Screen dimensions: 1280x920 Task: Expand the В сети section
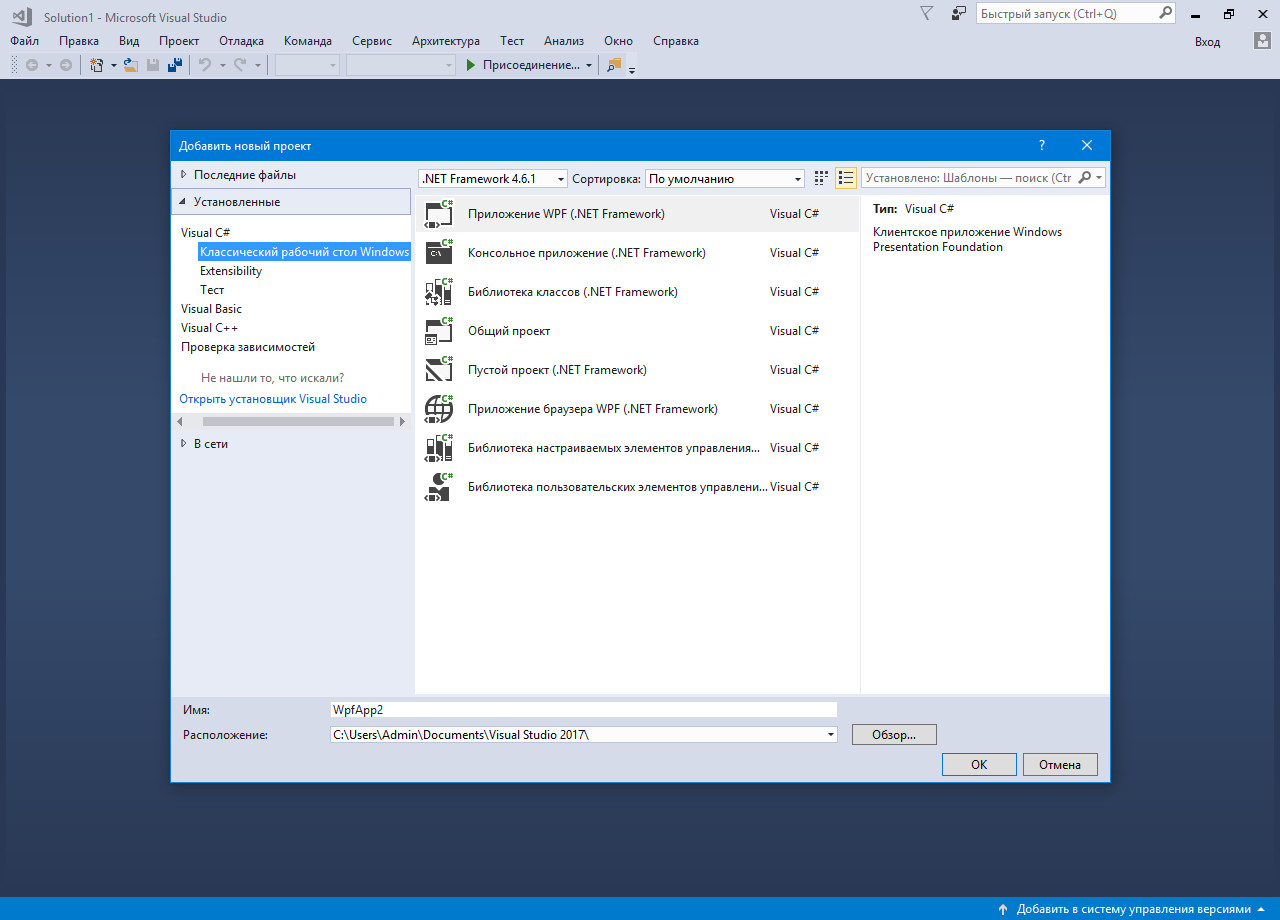point(183,443)
